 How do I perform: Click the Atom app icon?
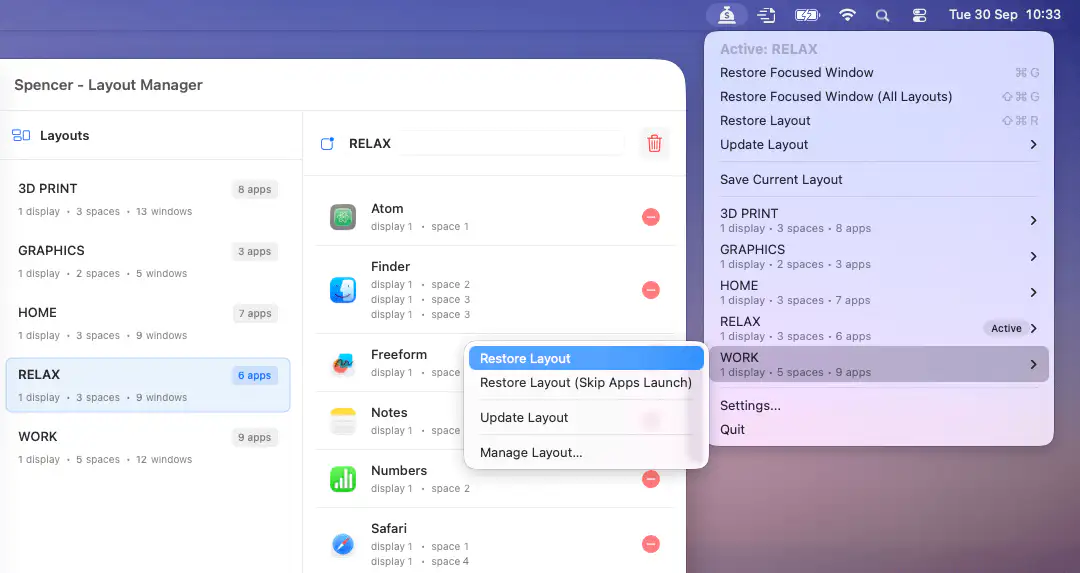tap(343, 217)
